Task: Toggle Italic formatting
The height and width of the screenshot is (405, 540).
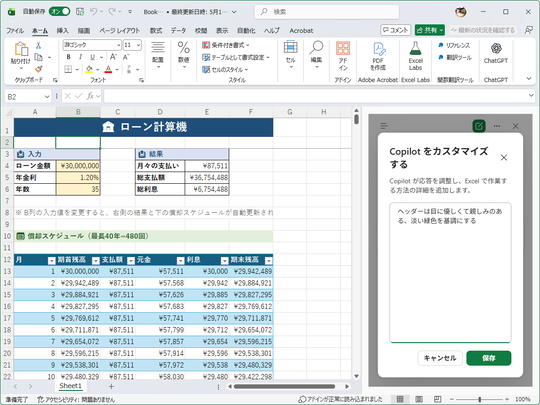Action: 80,57
